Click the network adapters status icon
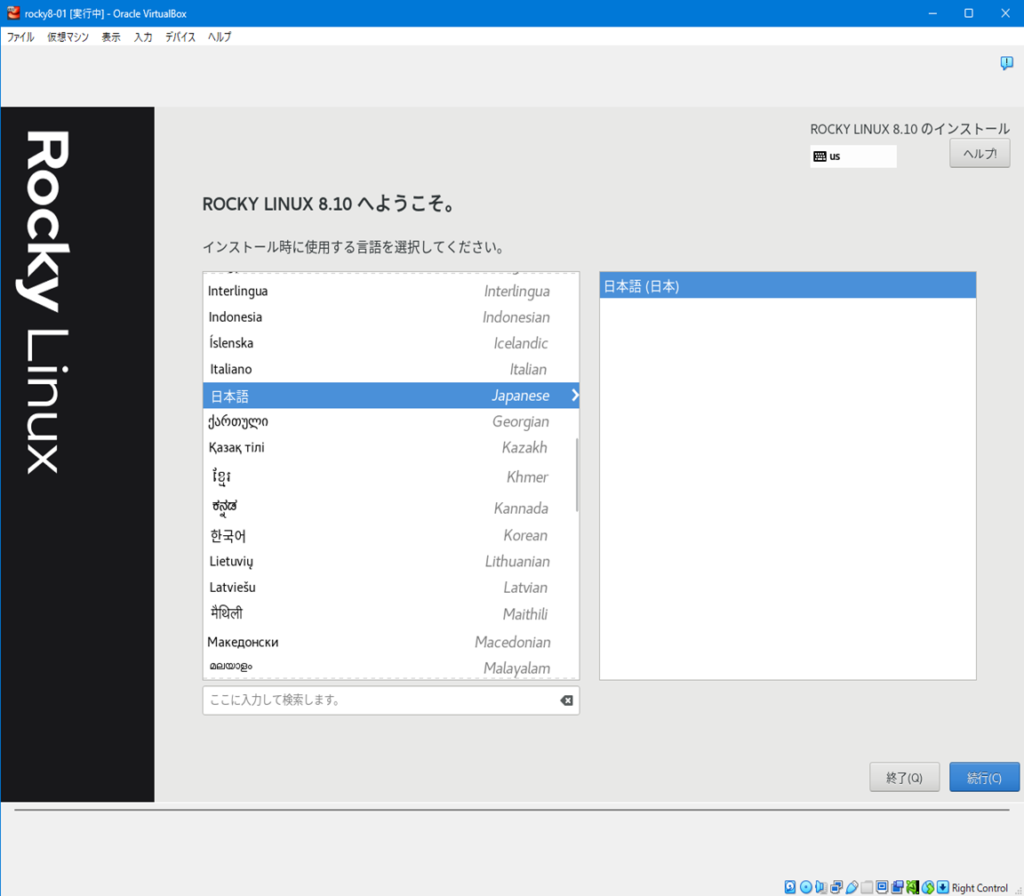 [837, 887]
